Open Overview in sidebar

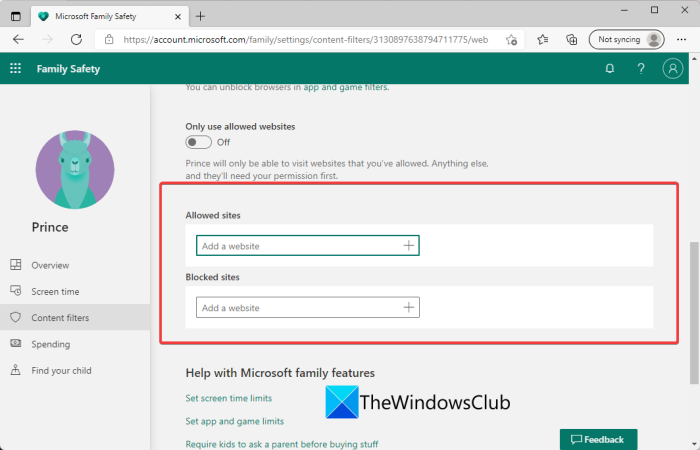point(75,265)
